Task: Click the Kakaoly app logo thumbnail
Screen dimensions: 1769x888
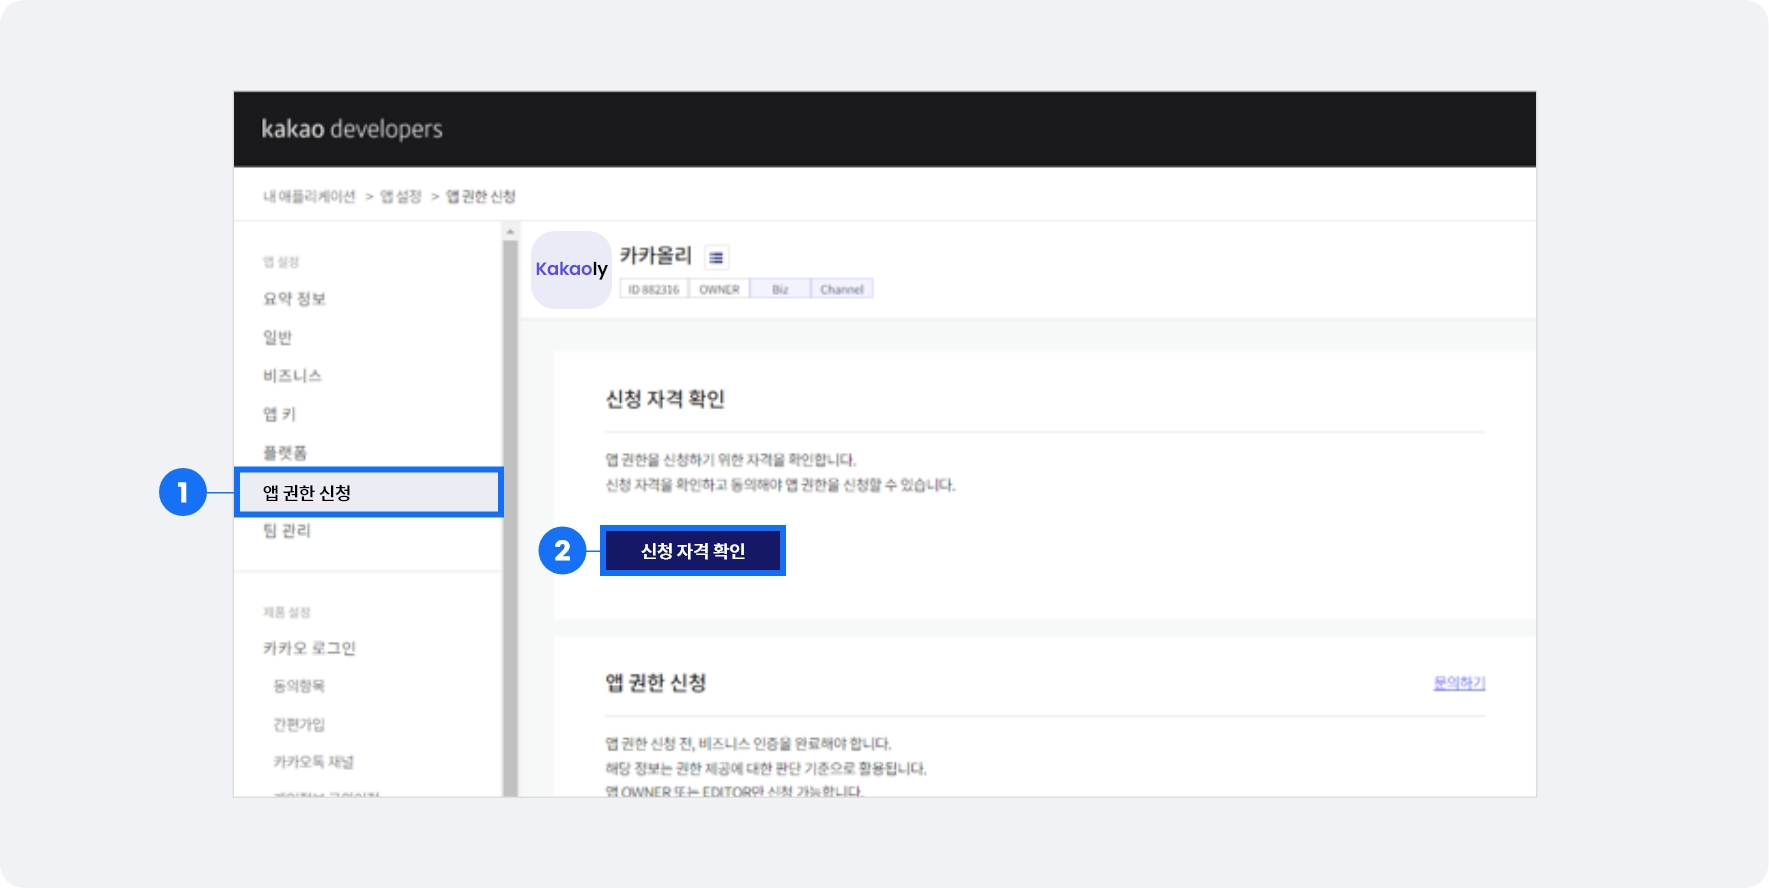Action: click(571, 269)
